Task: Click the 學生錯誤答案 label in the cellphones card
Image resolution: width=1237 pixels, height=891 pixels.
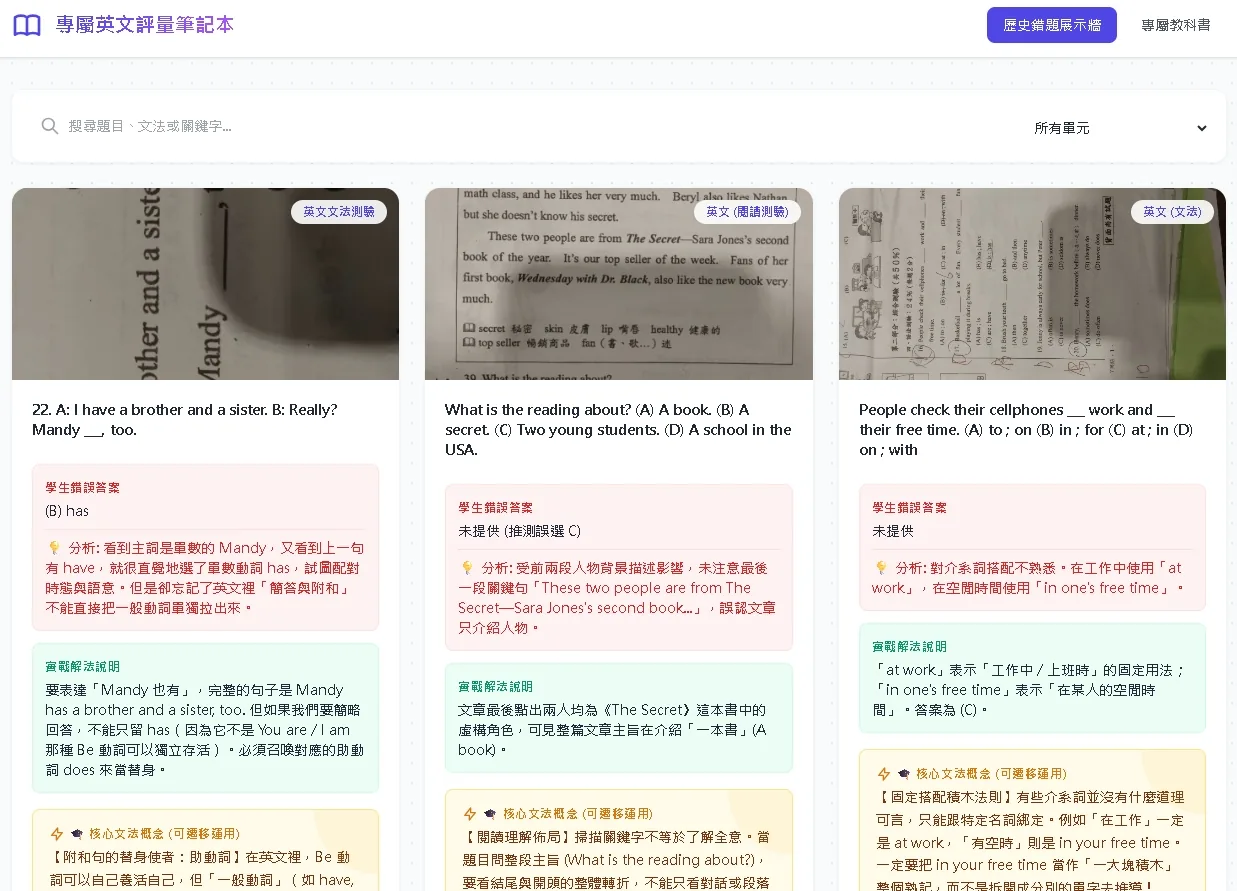Action: point(909,508)
